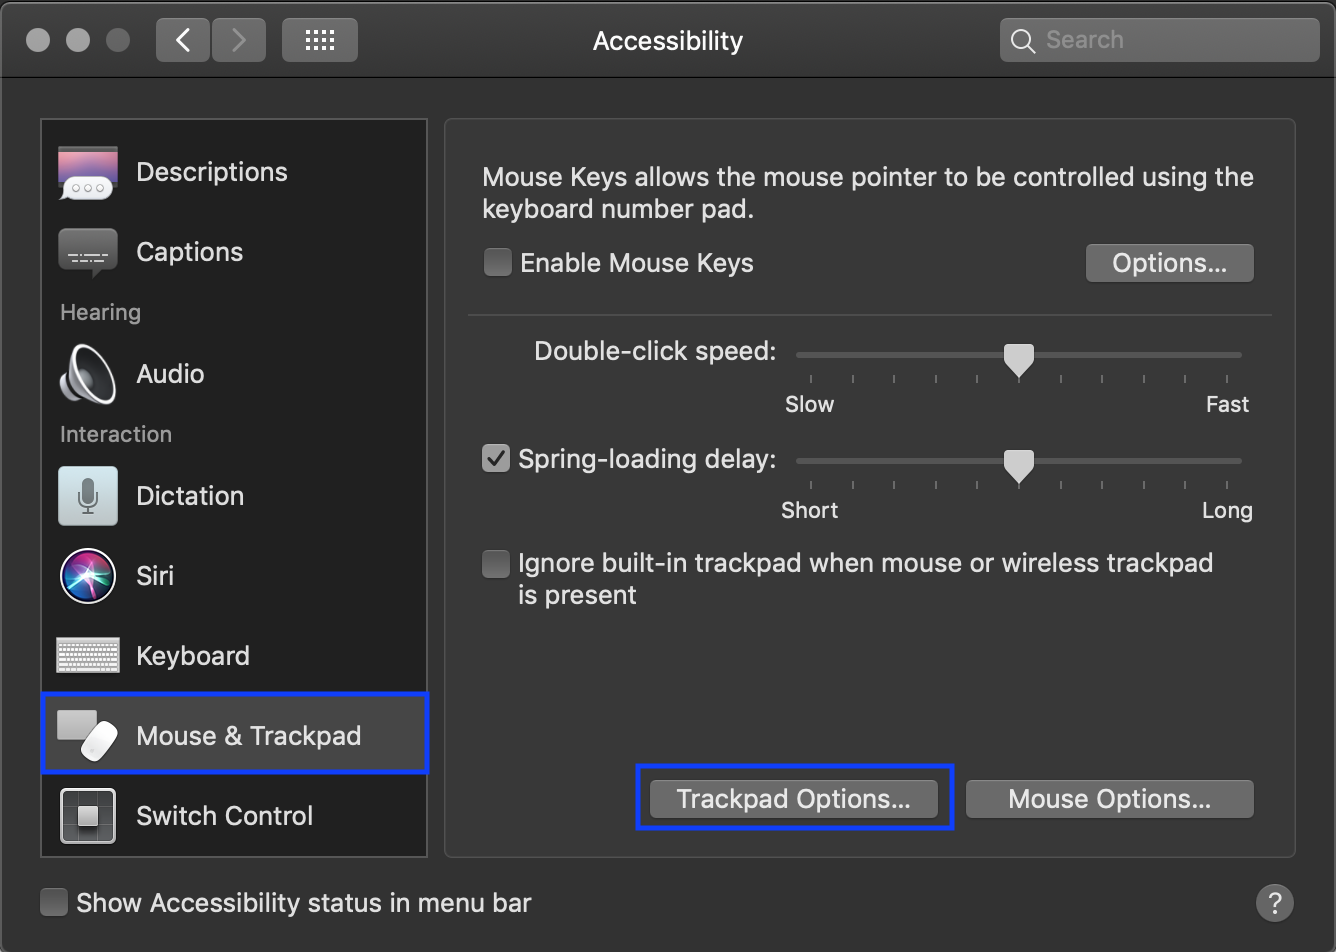Go back with the left arrow button
This screenshot has width=1336, height=952.
[183, 40]
